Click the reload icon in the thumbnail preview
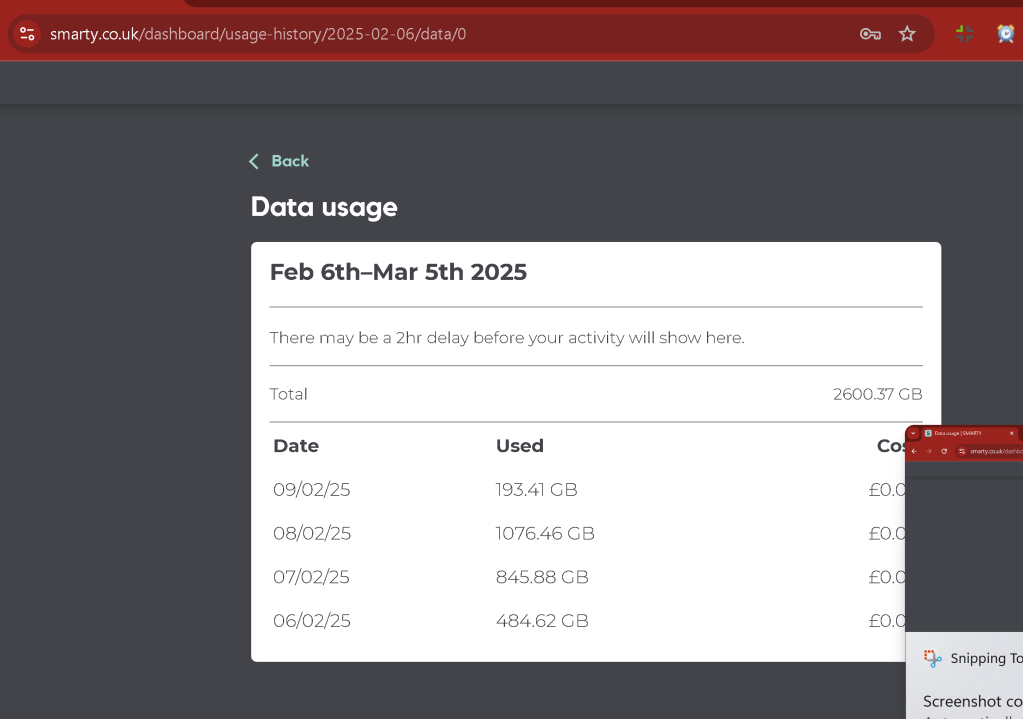The height and width of the screenshot is (719, 1023). tap(944, 451)
